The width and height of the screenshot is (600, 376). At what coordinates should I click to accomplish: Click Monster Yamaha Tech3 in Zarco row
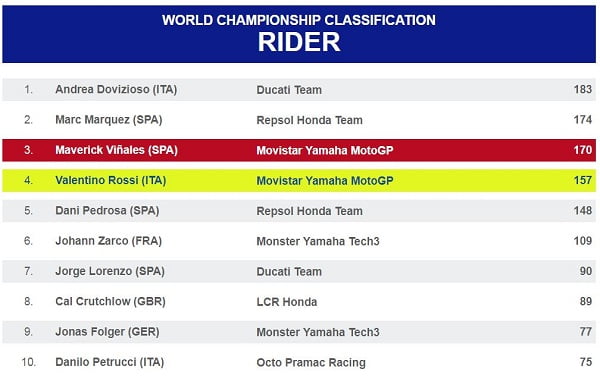pyautogui.click(x=318, y=241)
